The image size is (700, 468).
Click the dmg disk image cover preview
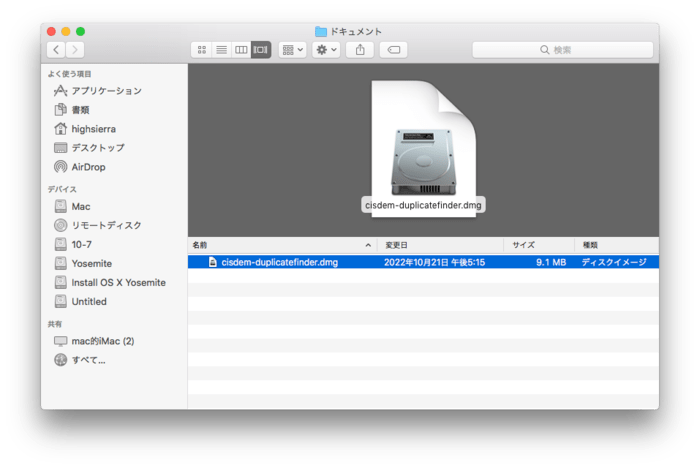click(x=424, y=149)
